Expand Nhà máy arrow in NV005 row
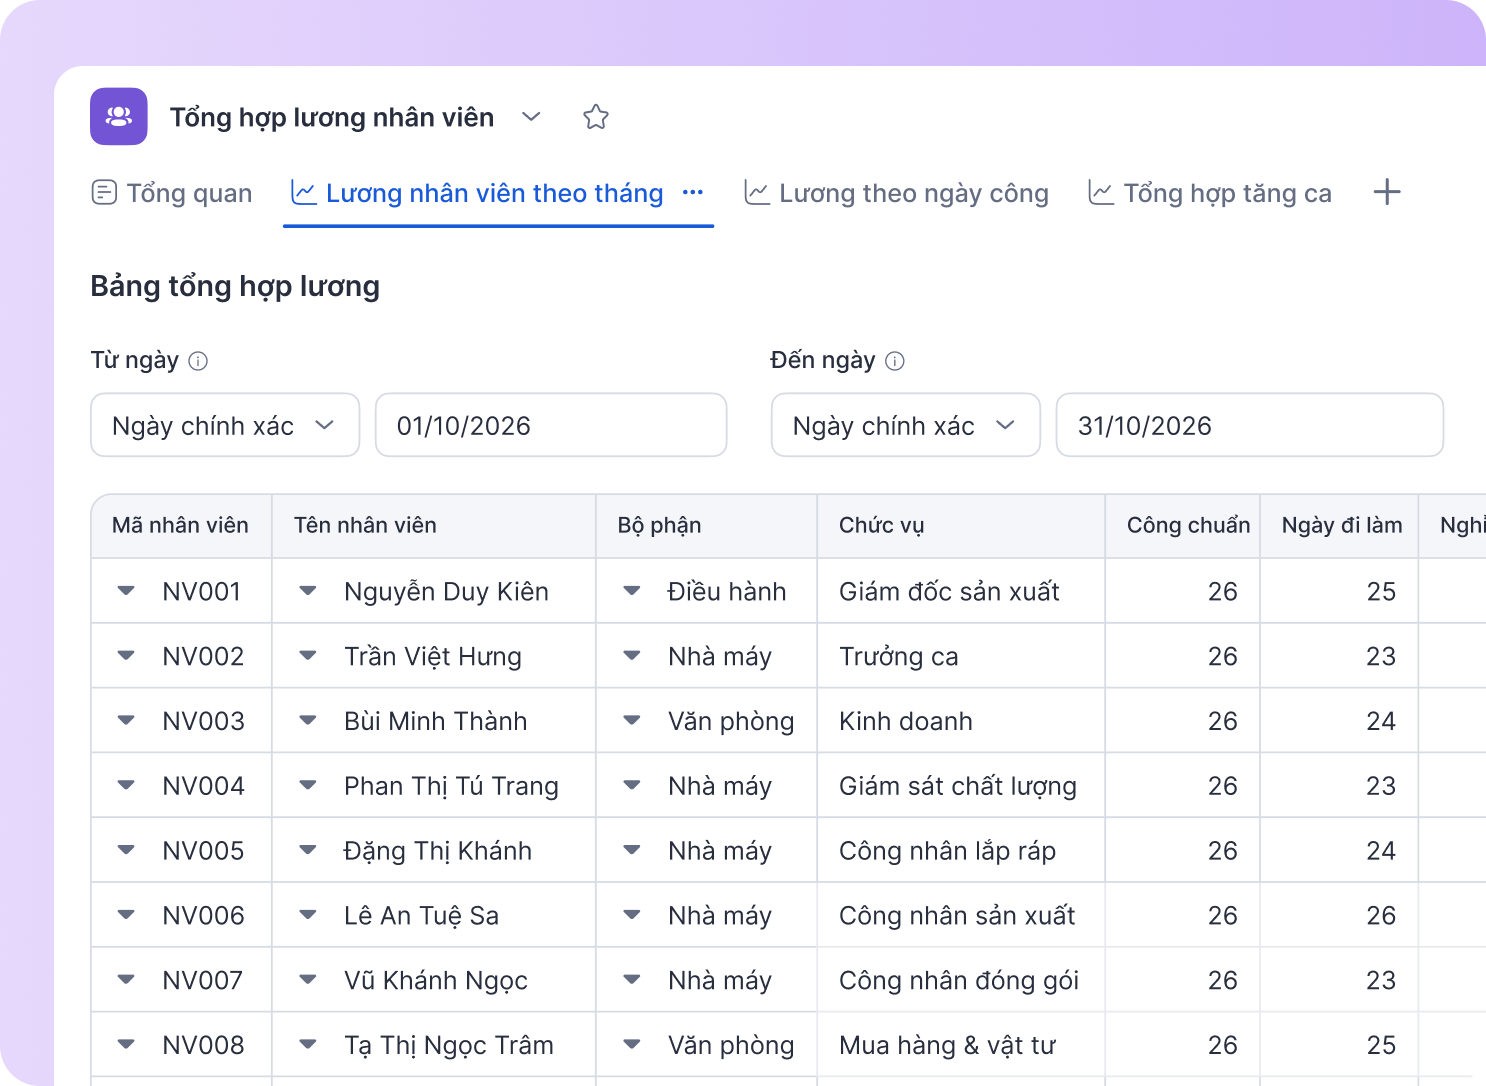 tap(632, 850)
